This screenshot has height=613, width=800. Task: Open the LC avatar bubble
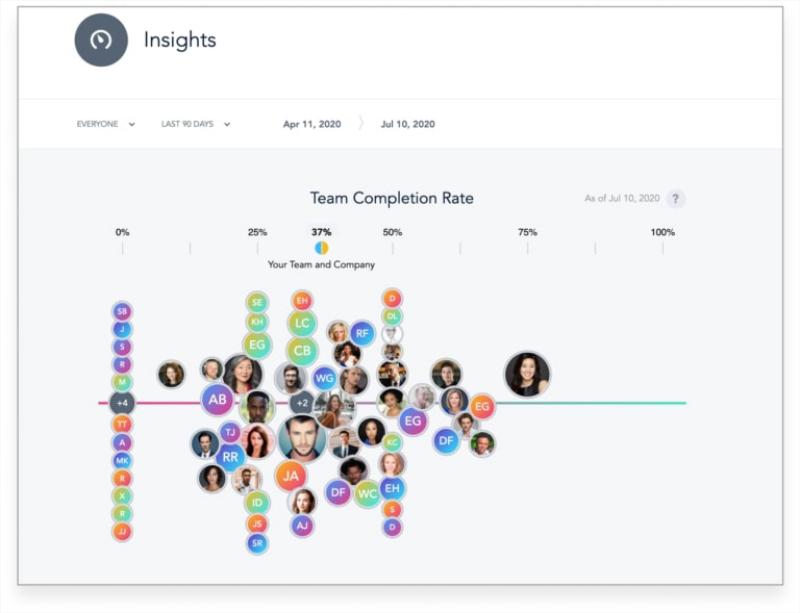pyautogui.click(x=302, y=323)
